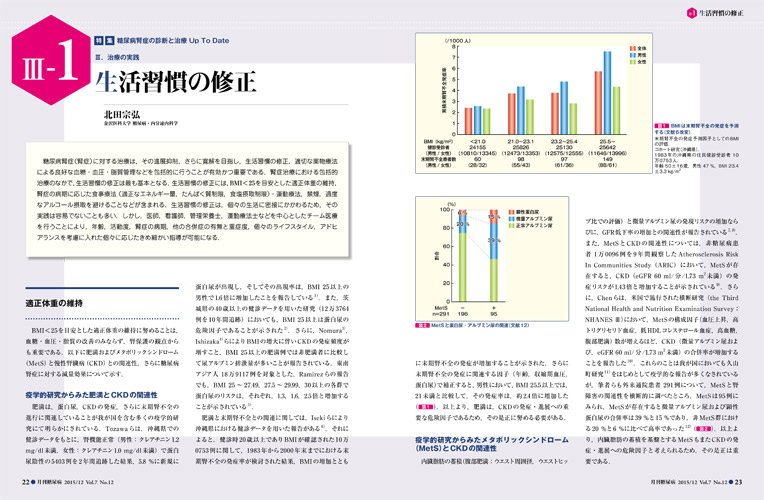
Task: Click the section label Ⅲ. 治療の実践
Action: [117, 57]
